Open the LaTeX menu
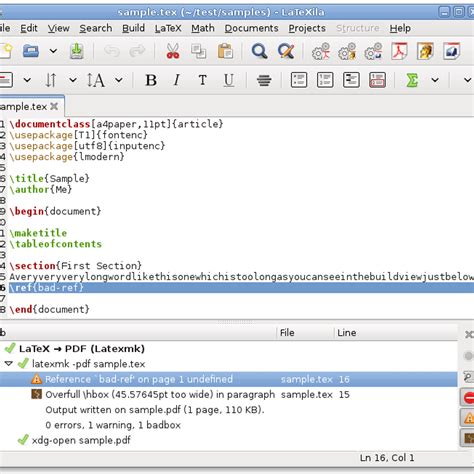Screen dimensions: 474x474 click(x=168, y=28)
